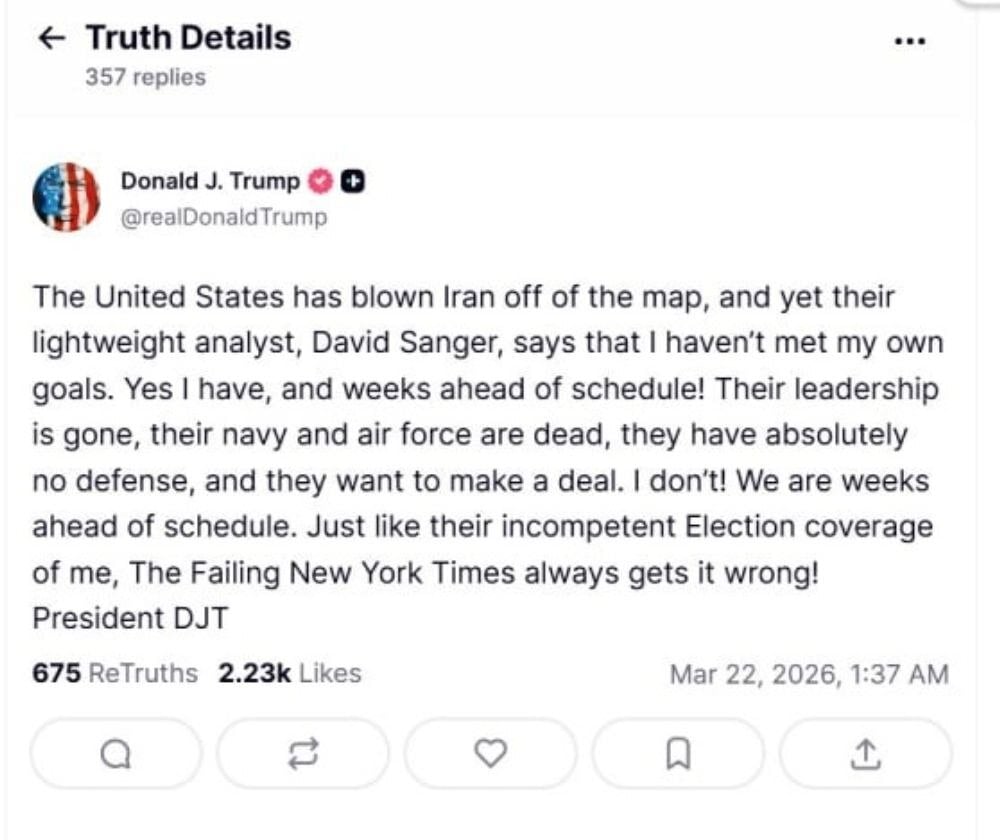
Task: View the 675 ReTruths list
Action: [115, 673]
